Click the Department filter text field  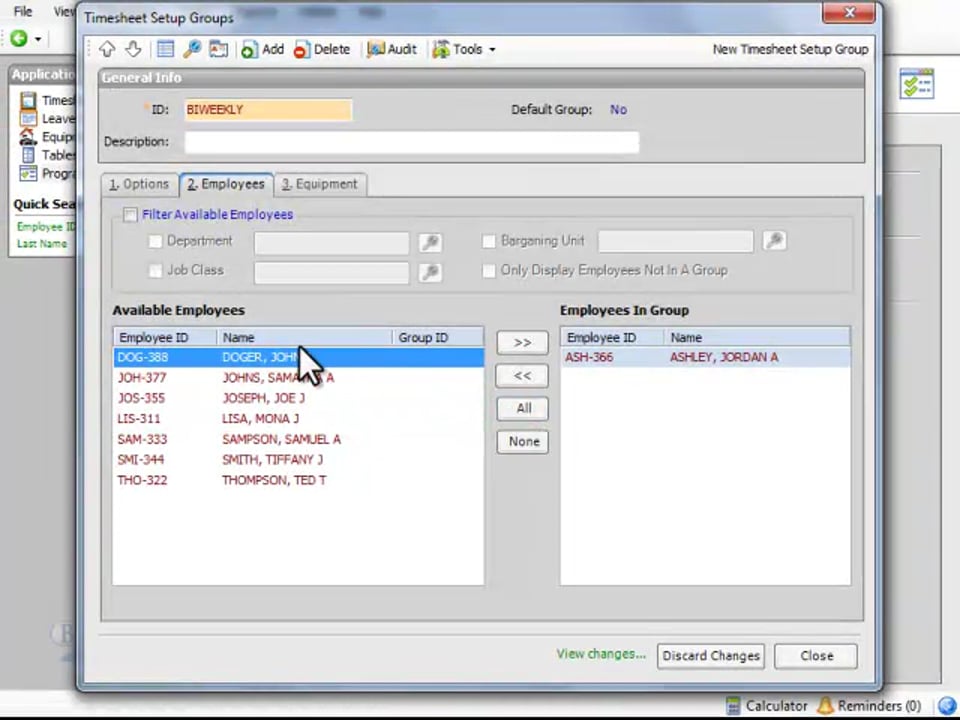pyautogui.click(x=331, y=242)
